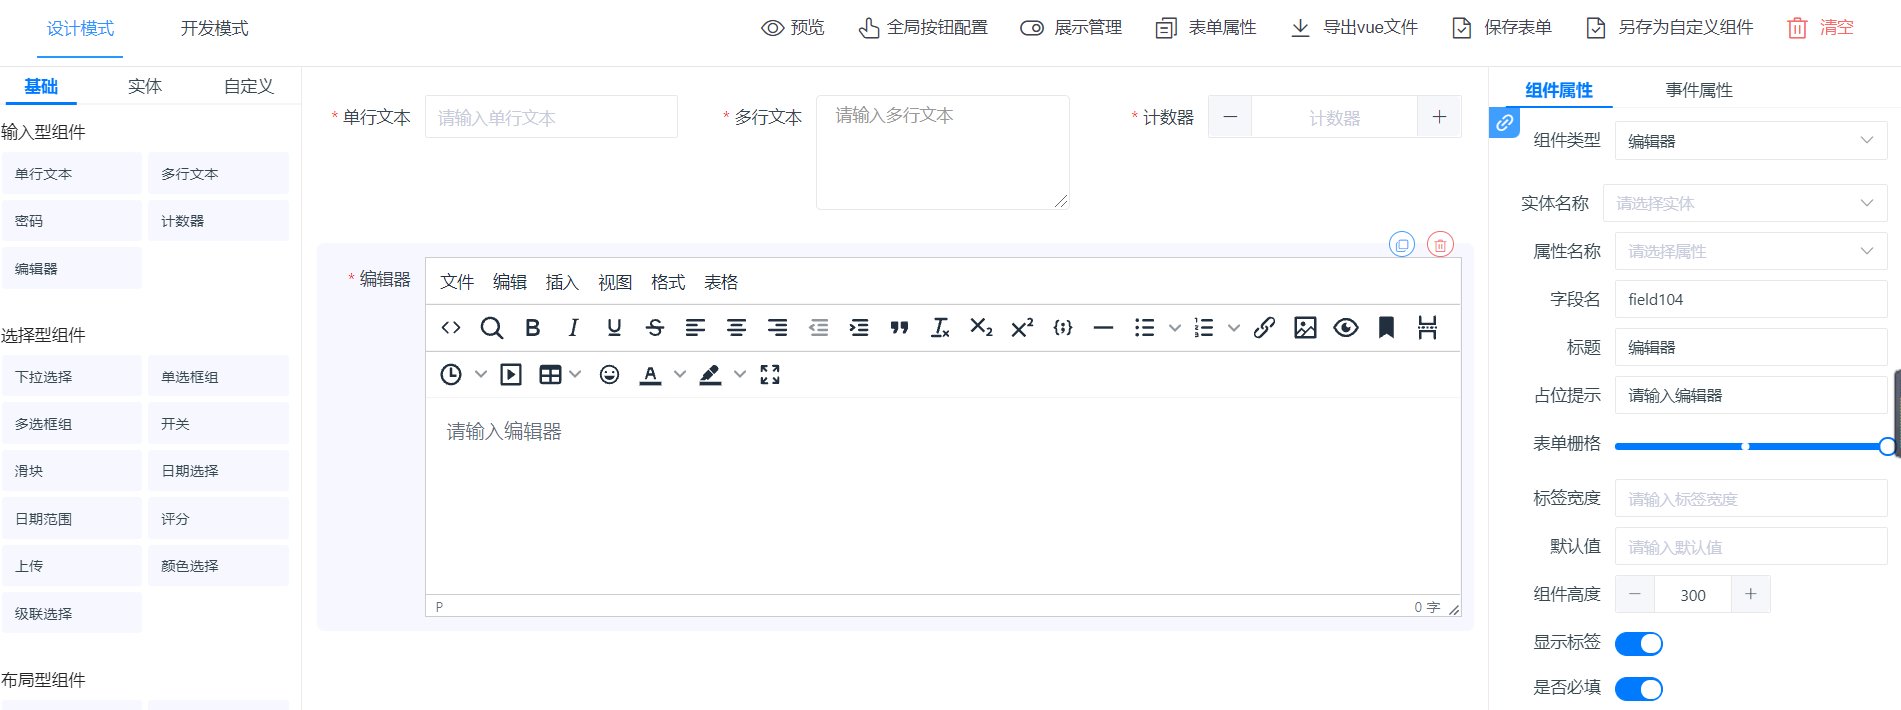1901x710 pixels.
Task: Switch to 自定义 components tab
Action: pyautogui.click(x=249, y=86)
